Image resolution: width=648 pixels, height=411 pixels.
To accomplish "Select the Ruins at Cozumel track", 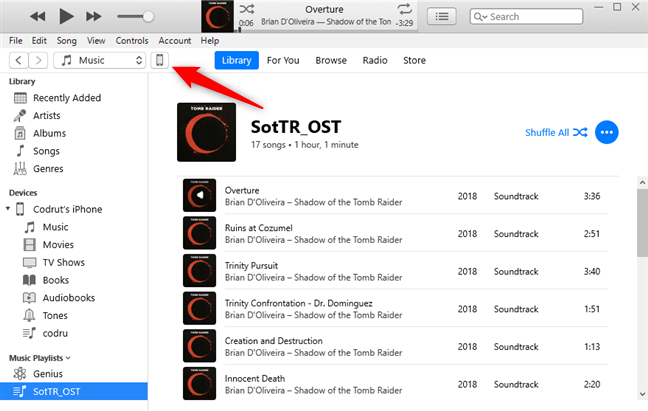I will coord(395,233).
